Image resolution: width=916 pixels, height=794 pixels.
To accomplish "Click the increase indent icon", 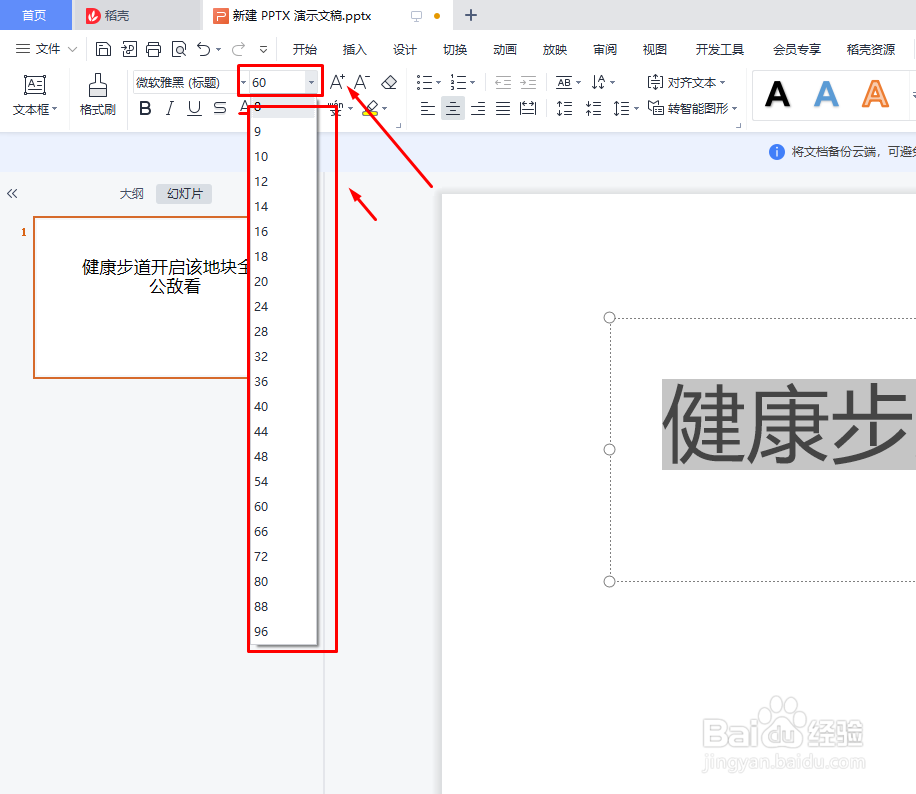I will (528, 82).
